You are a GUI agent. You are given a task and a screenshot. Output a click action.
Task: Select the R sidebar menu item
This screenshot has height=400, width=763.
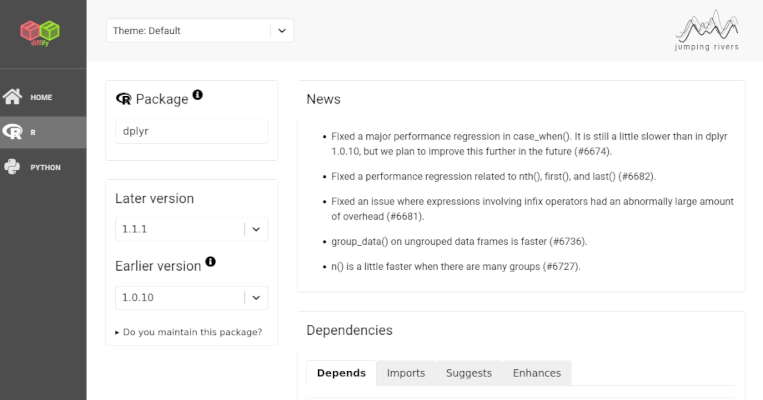(43, 132)
